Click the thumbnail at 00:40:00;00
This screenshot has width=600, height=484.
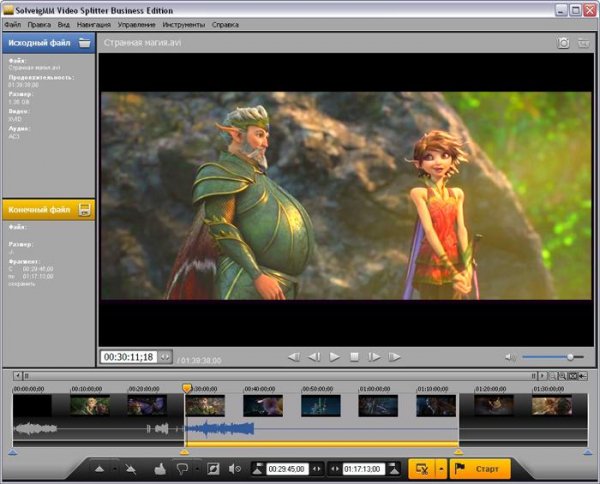(x=263, y=406)
